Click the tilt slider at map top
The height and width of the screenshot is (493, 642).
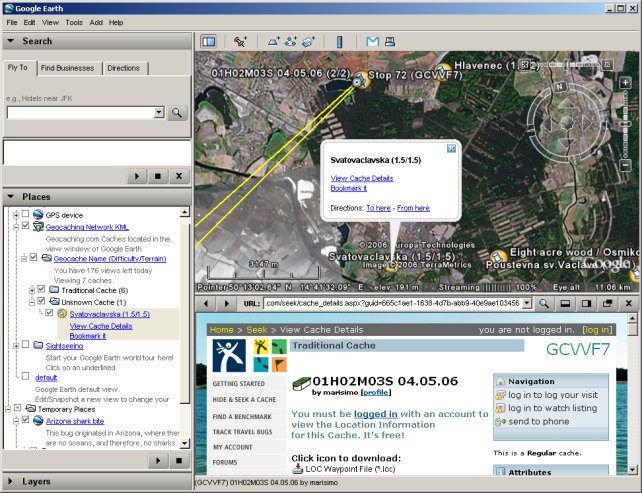[566, 65]
